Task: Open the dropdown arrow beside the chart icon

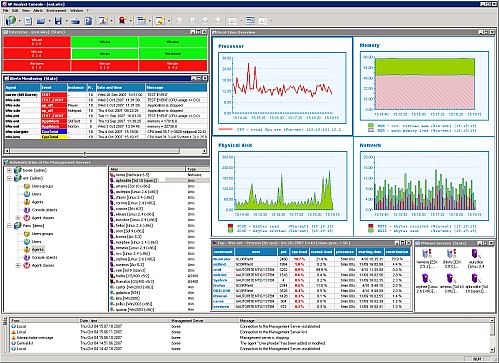Action: tap(111, 21)
